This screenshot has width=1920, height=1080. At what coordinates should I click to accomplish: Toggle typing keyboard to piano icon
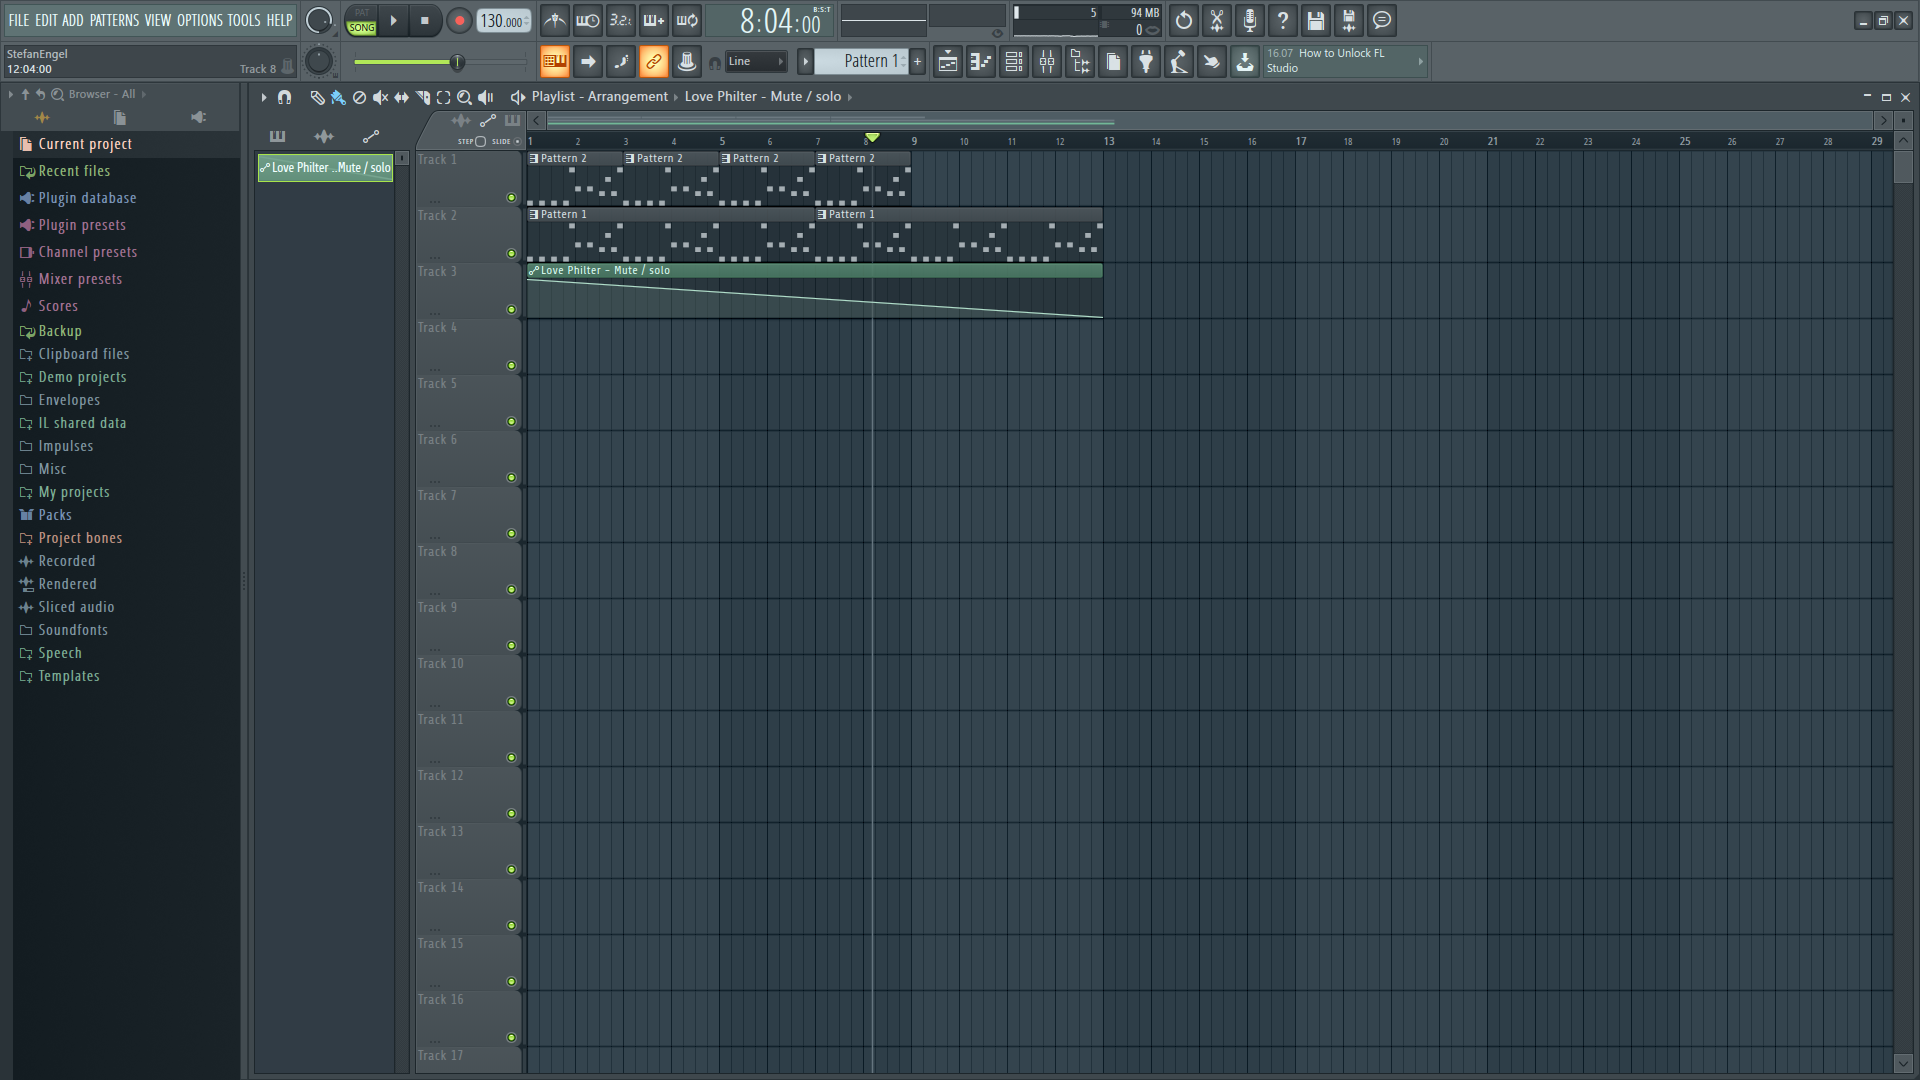555,62
